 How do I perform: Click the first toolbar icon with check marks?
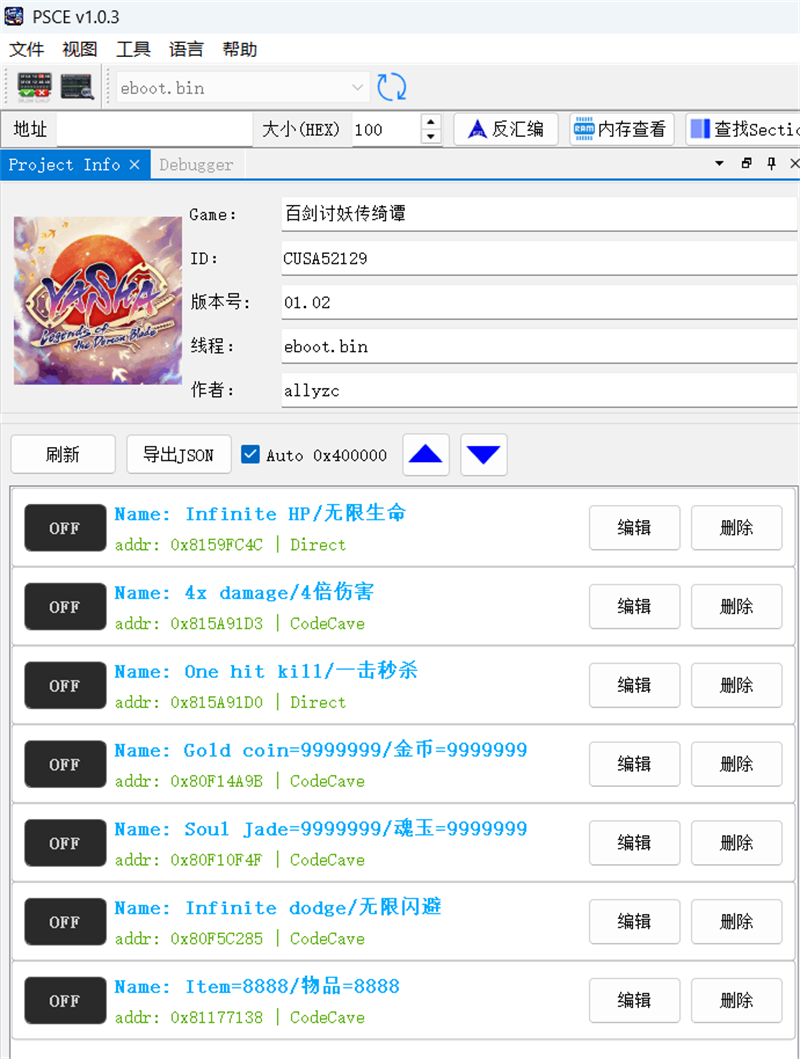(x=34, y=87)
